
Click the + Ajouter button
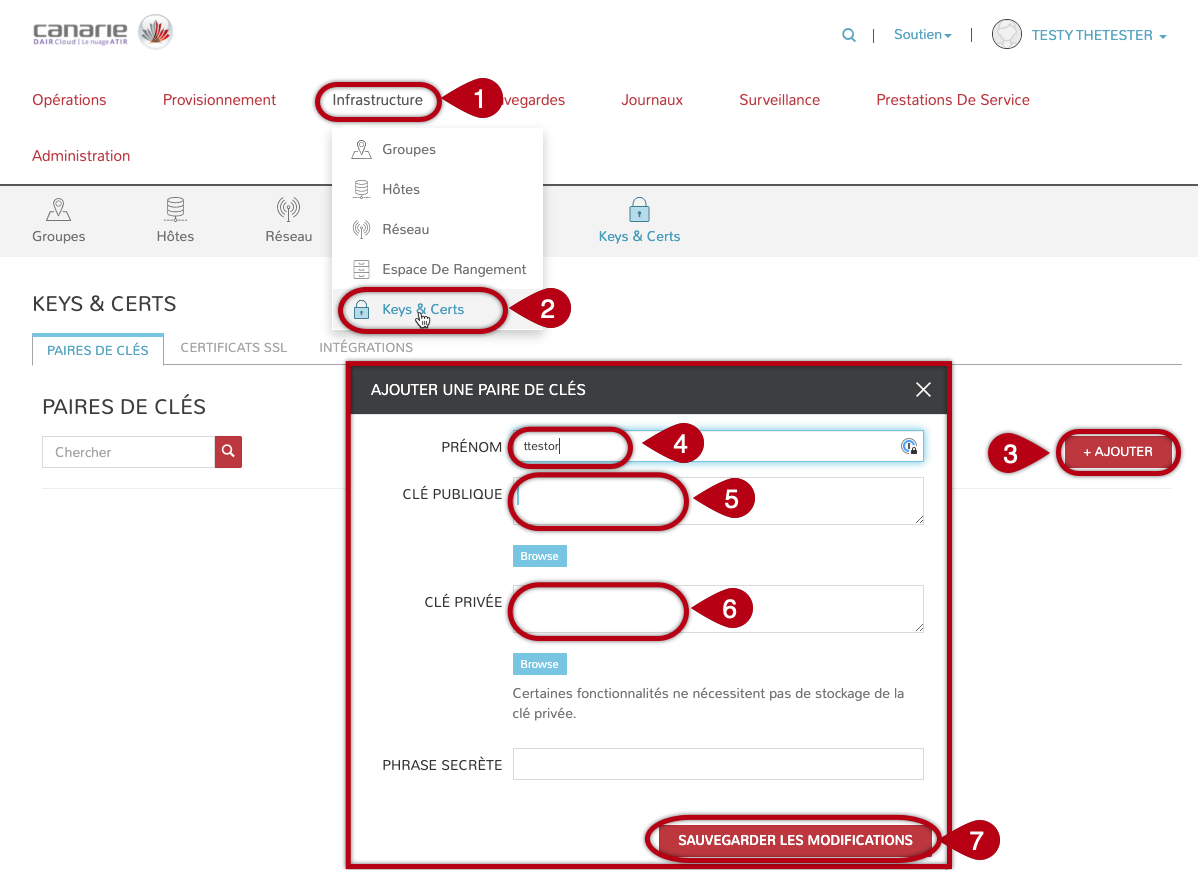1117,452
